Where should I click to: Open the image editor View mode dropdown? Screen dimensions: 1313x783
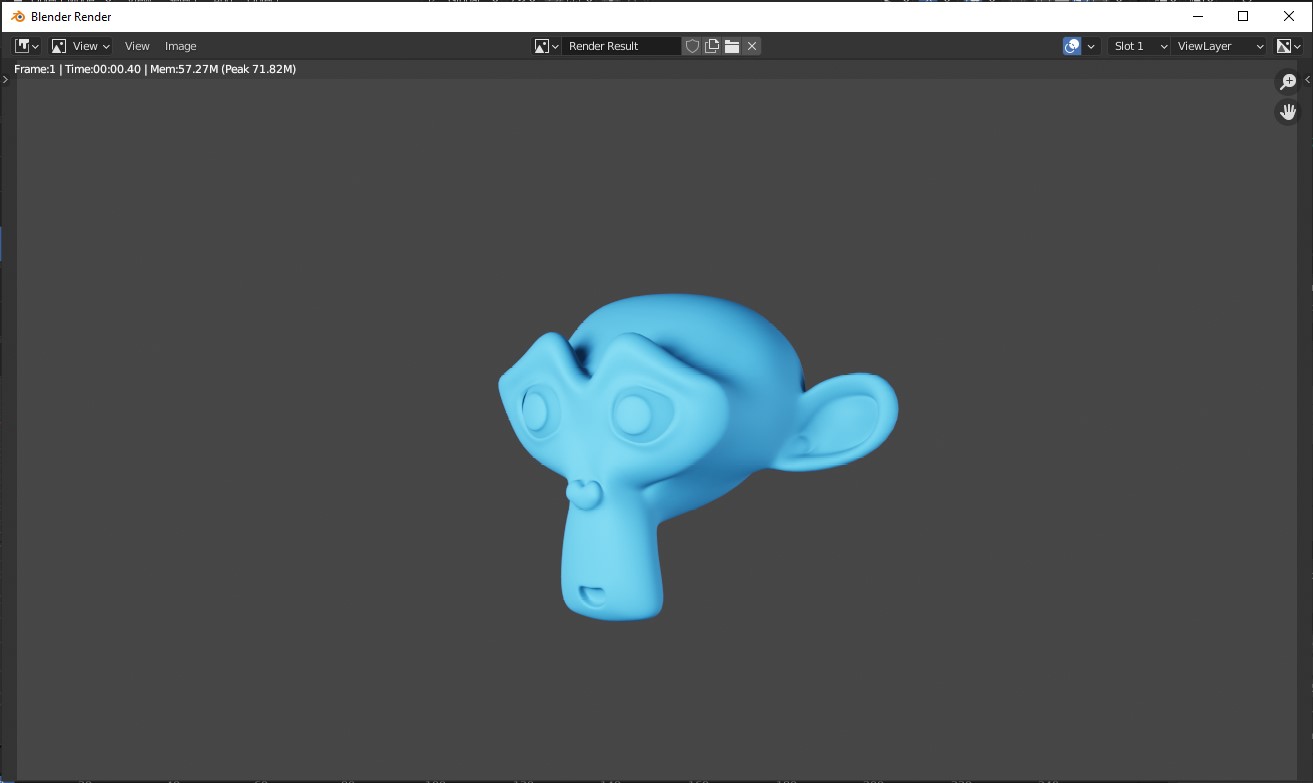pyautogui.click(x=81, y=46)
